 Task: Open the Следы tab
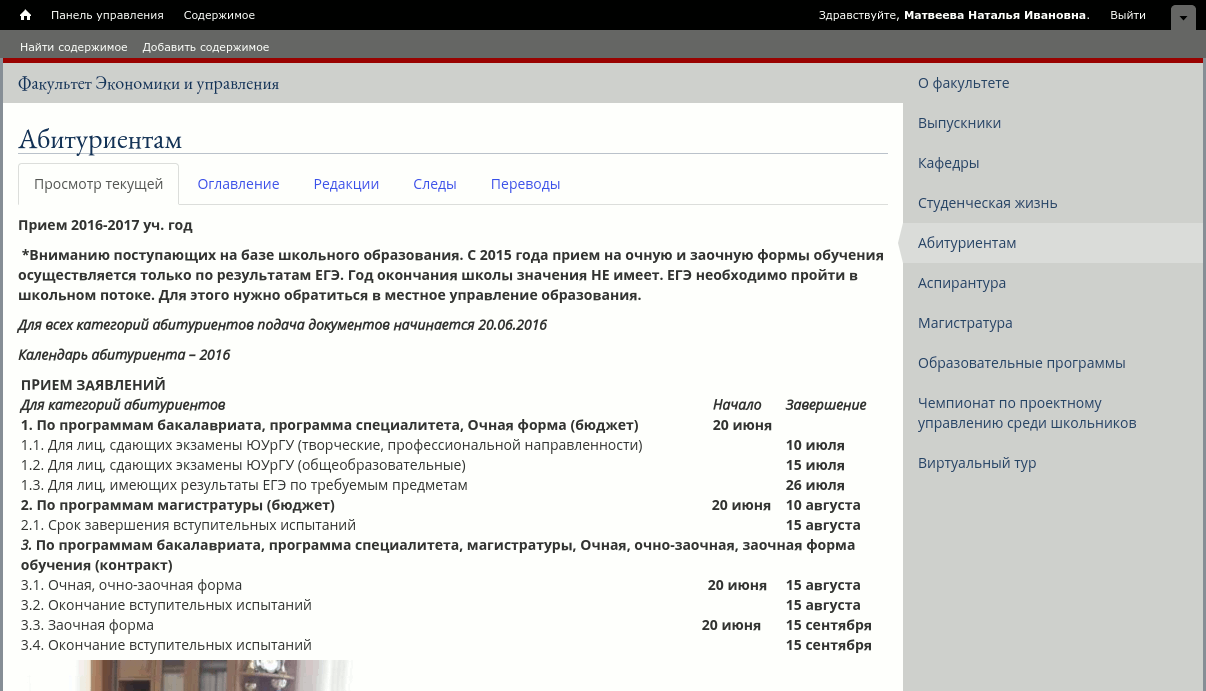click(x=434, y=184)
